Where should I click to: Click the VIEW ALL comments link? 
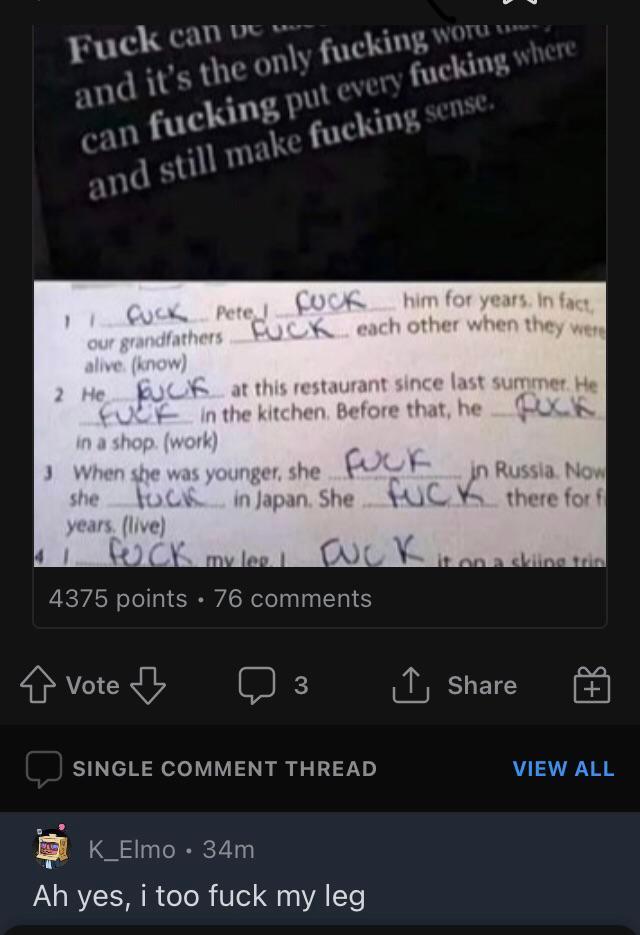563,769
